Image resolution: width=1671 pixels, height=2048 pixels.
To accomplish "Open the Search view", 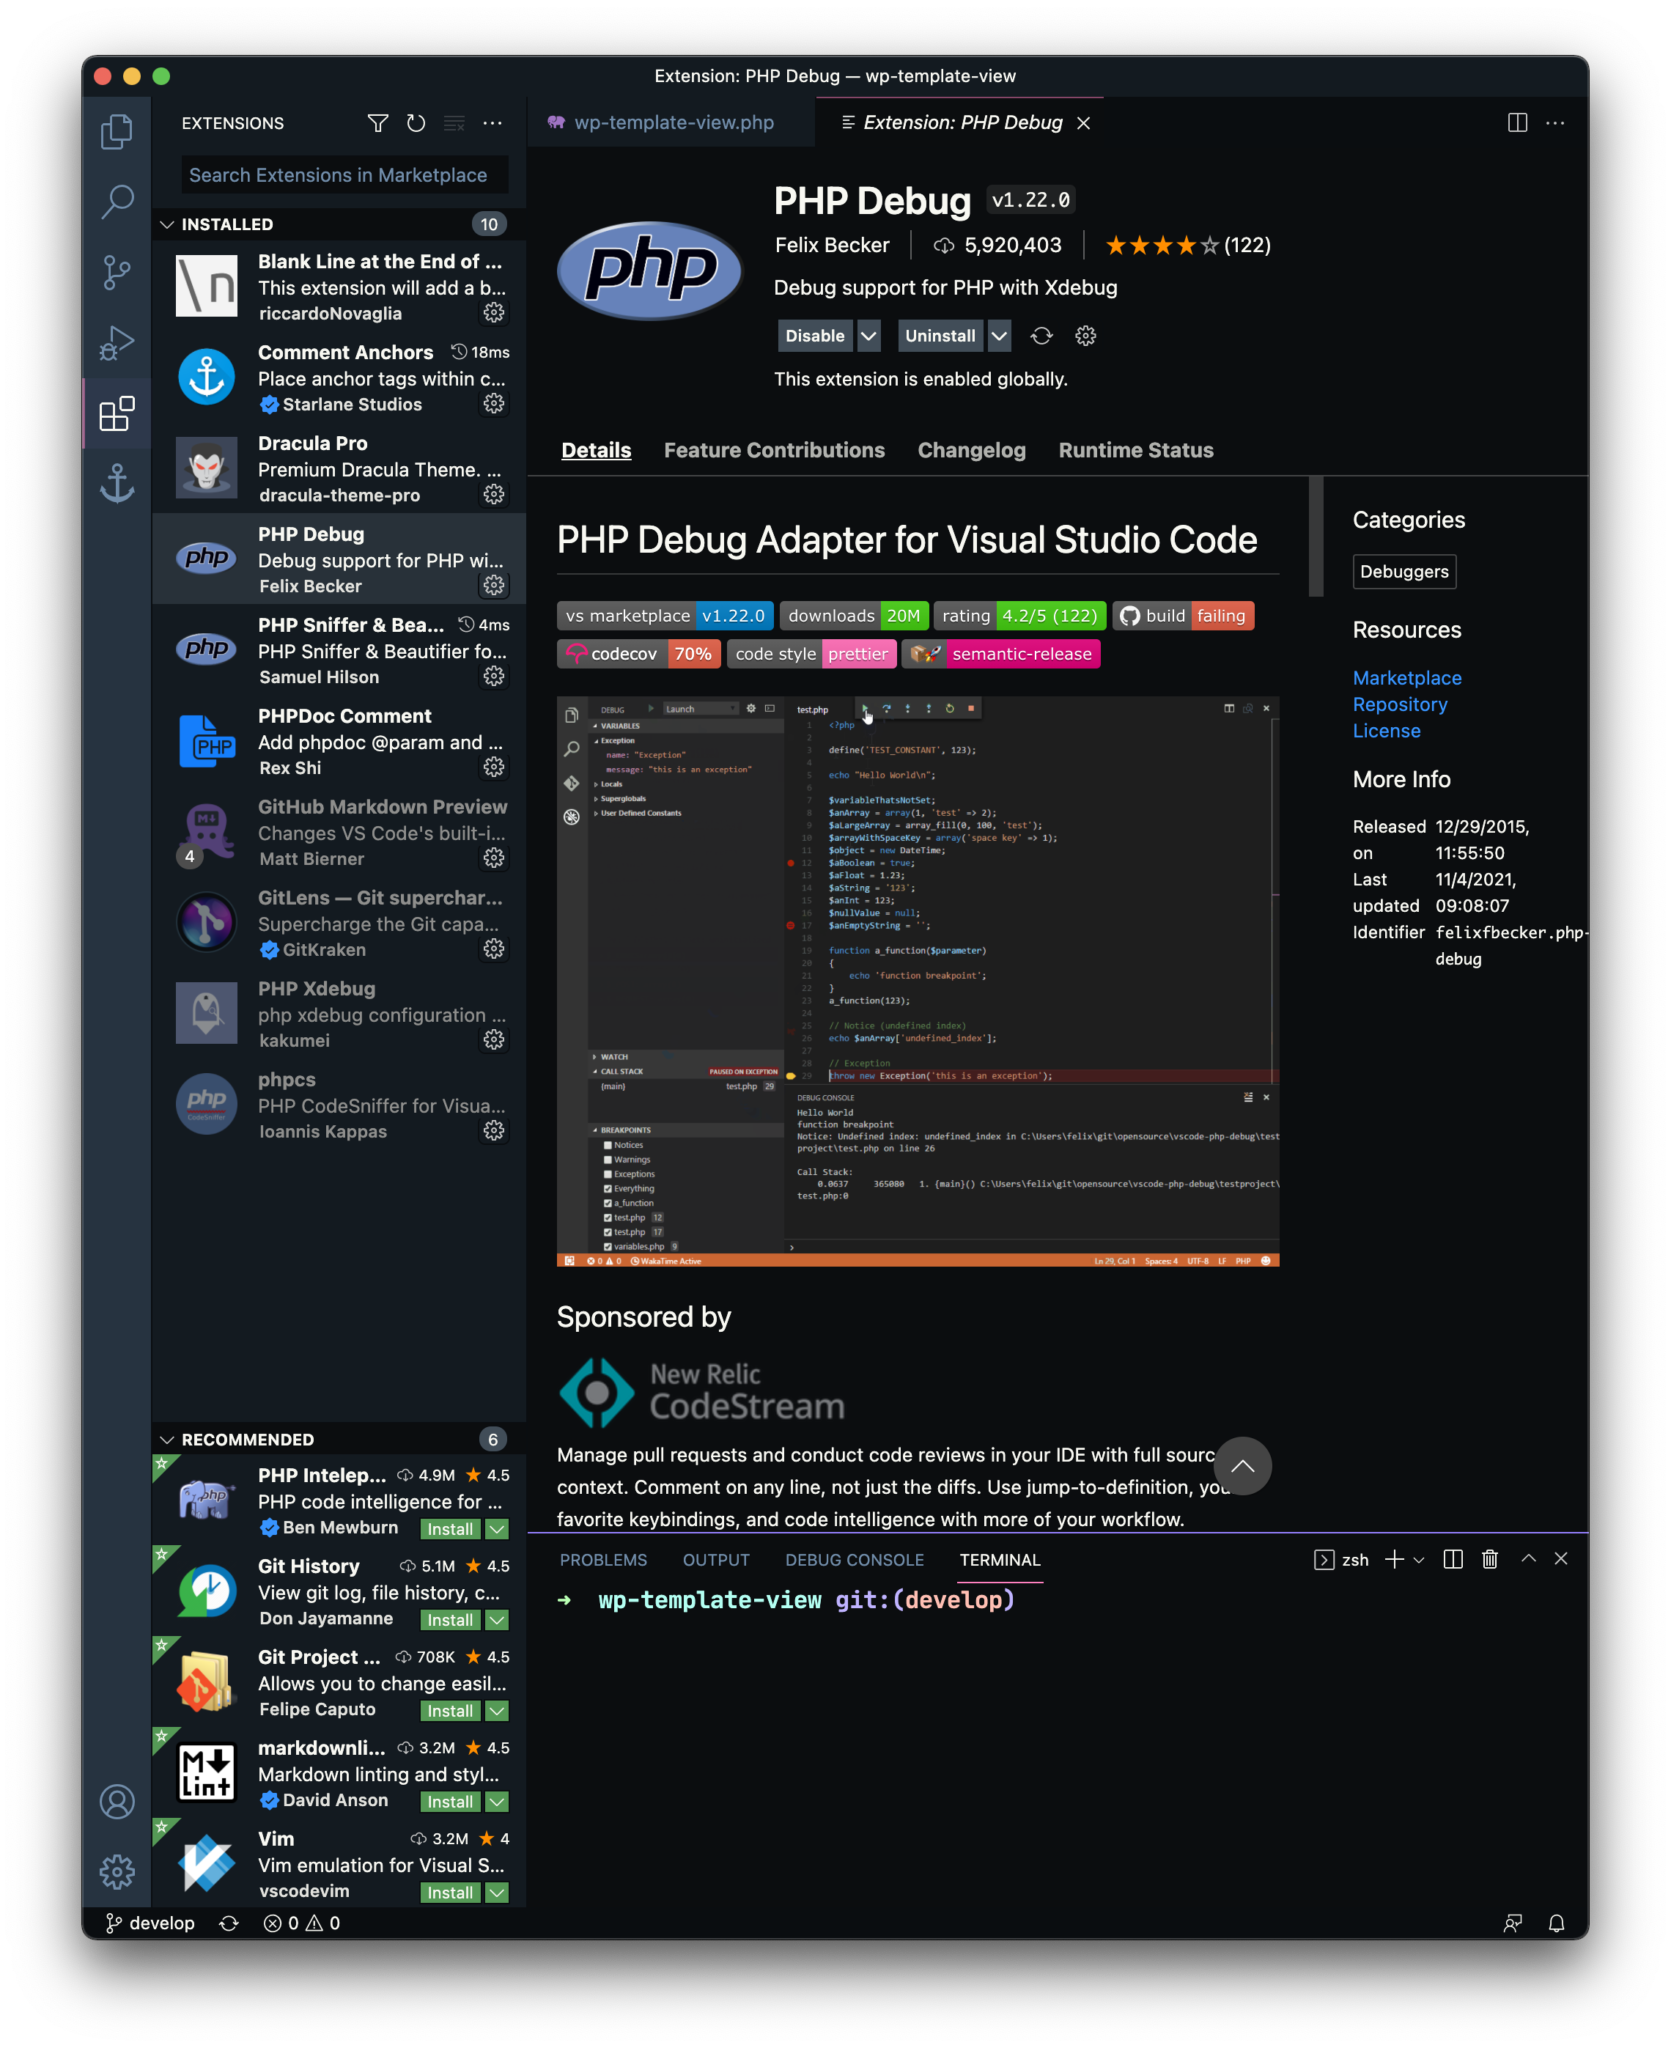I will [x=117, y=202].
